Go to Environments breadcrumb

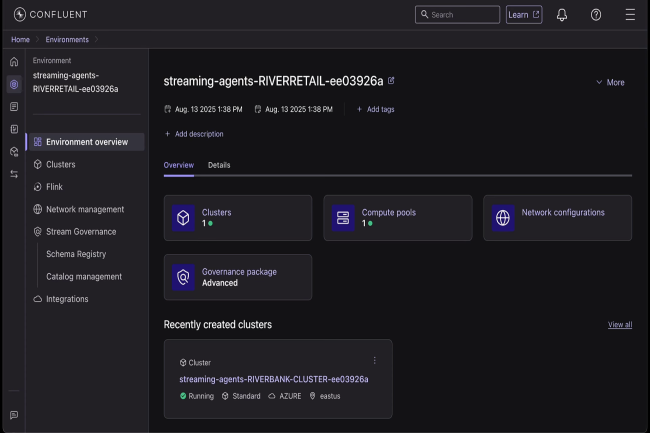[x=67, y=39]
